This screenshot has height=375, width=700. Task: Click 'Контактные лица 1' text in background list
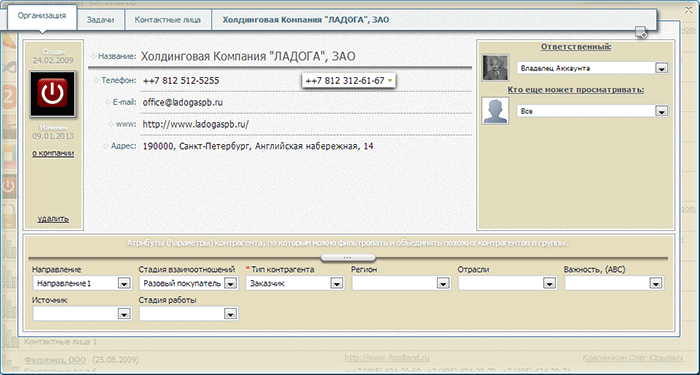coord(60,342)
